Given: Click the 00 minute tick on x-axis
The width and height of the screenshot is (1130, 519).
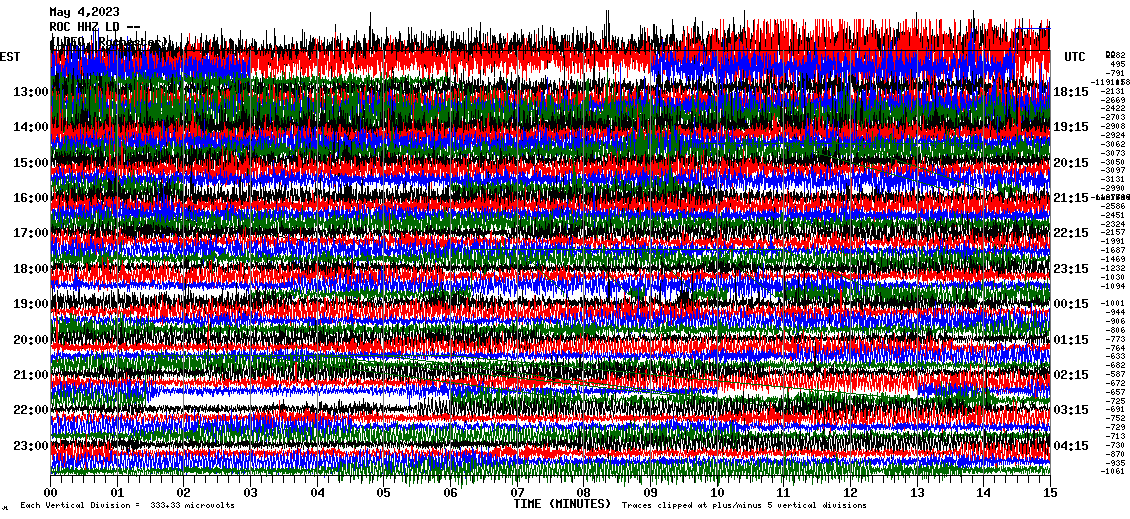Looking at the screenshot, I should click(x=51, y=493).
